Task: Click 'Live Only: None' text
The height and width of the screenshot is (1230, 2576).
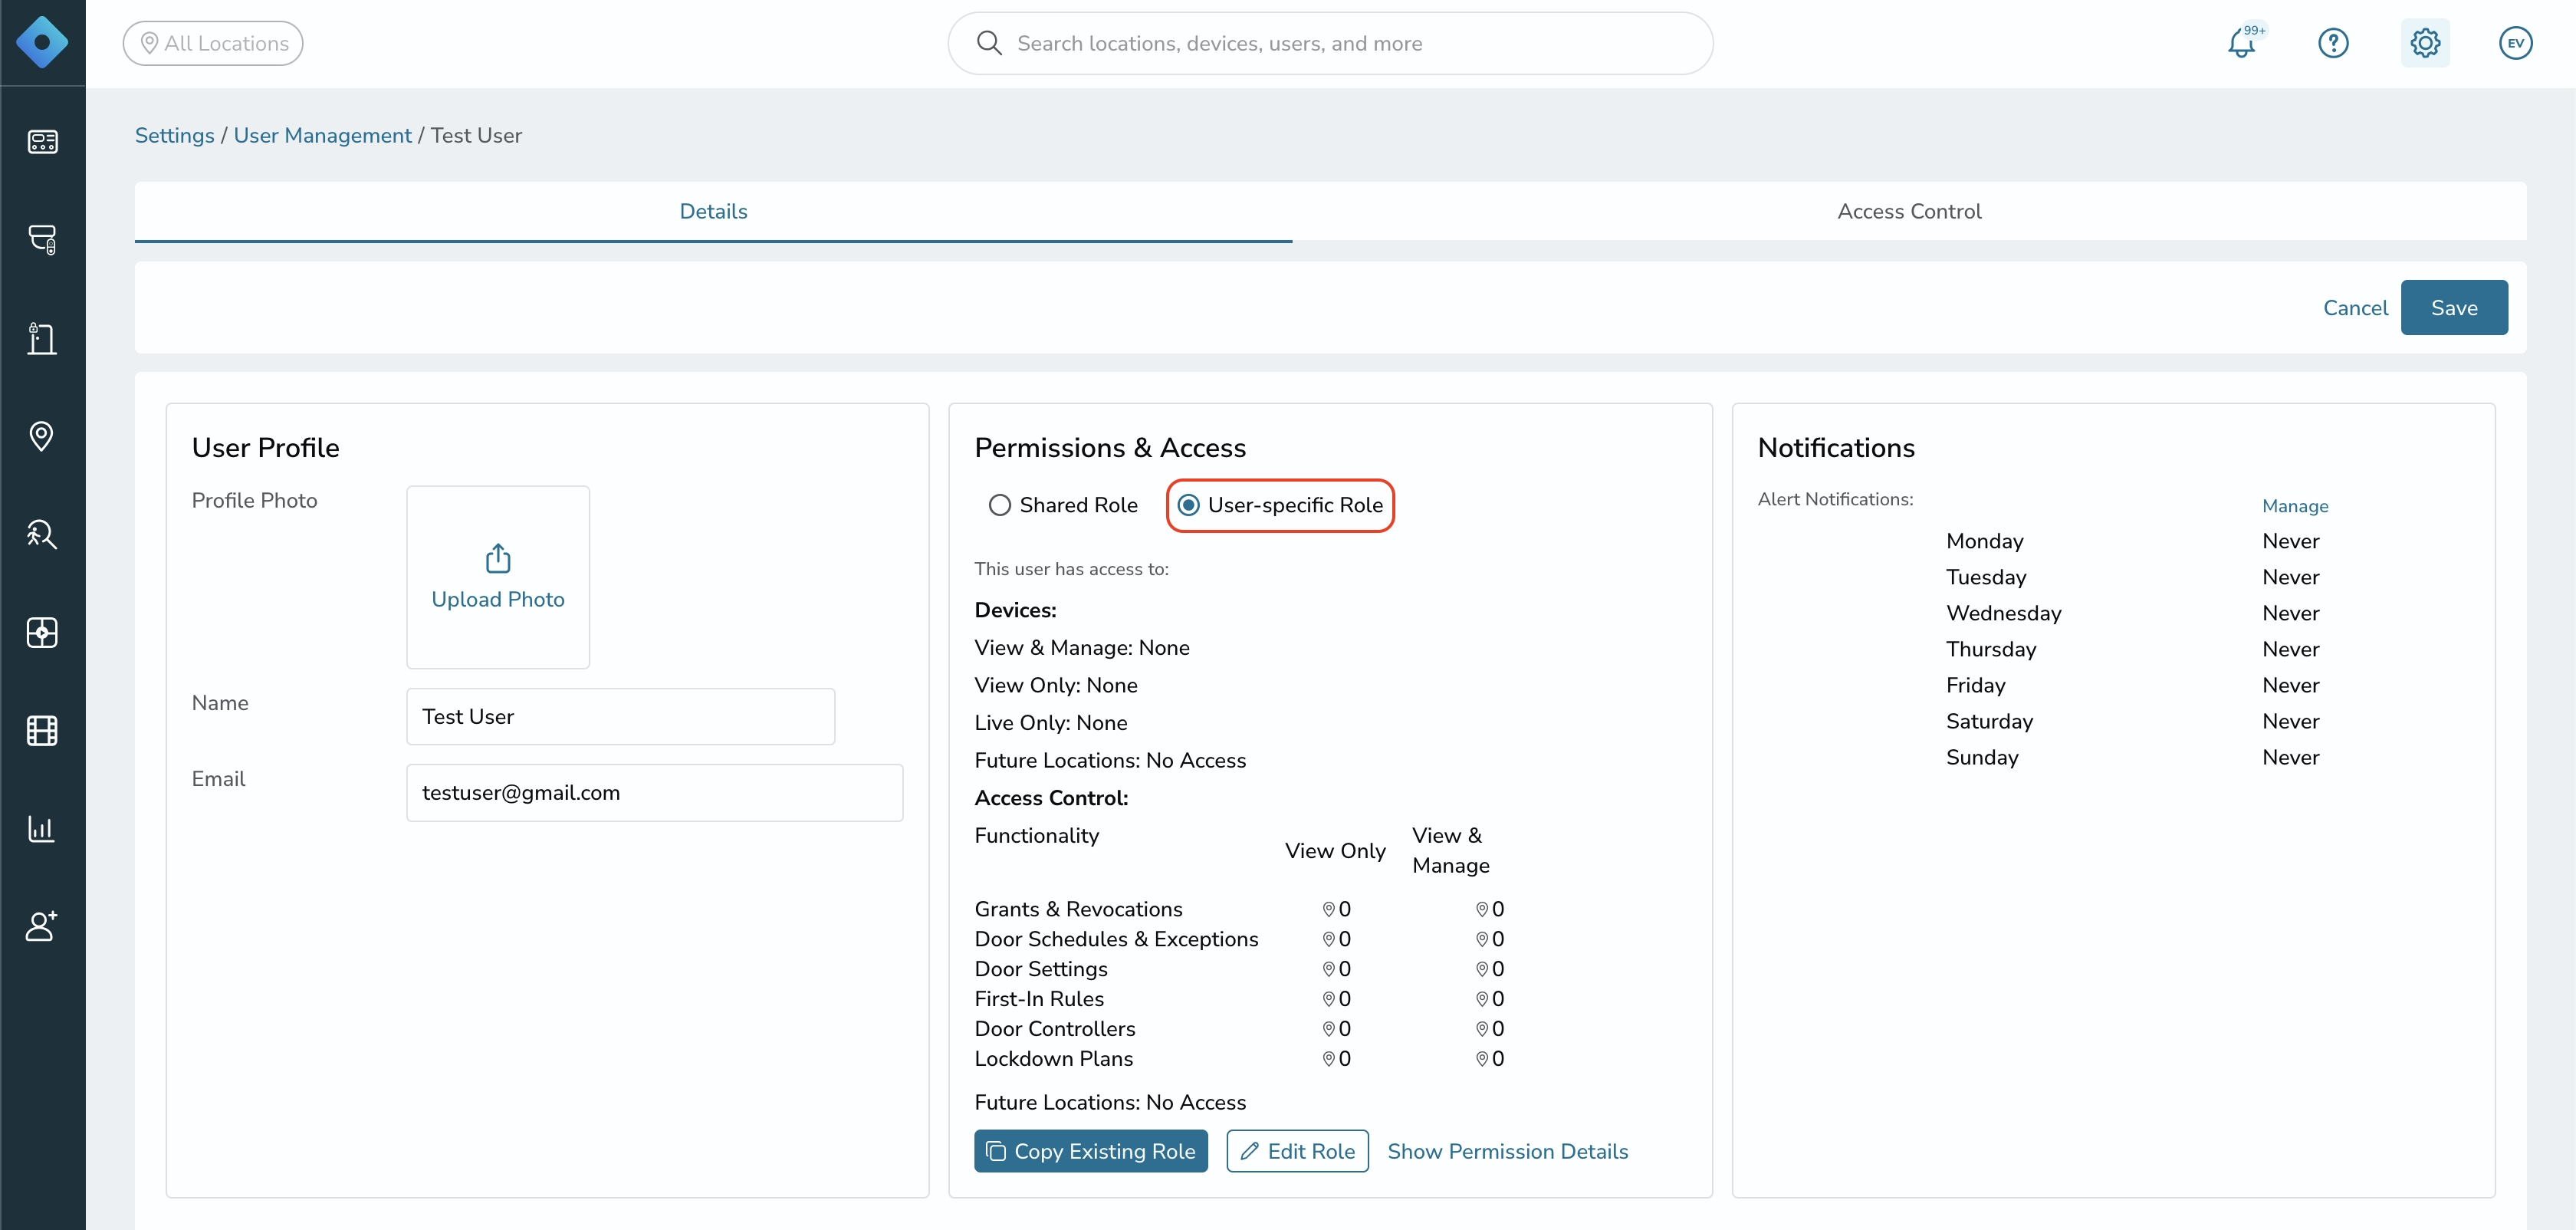Action: [1051, 722]
